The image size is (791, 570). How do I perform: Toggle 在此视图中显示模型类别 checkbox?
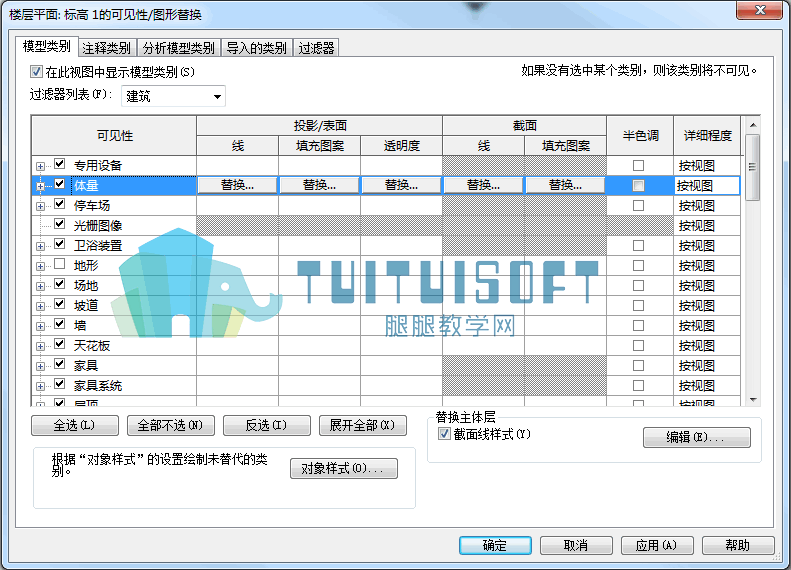pos(36,72)
